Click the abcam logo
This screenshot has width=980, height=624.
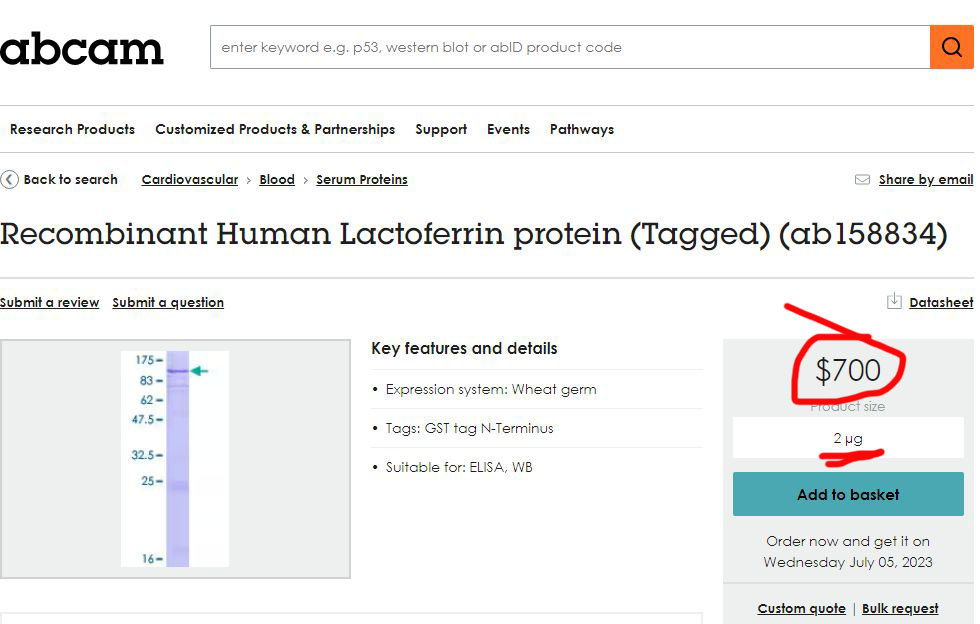[x=82, y=48]
